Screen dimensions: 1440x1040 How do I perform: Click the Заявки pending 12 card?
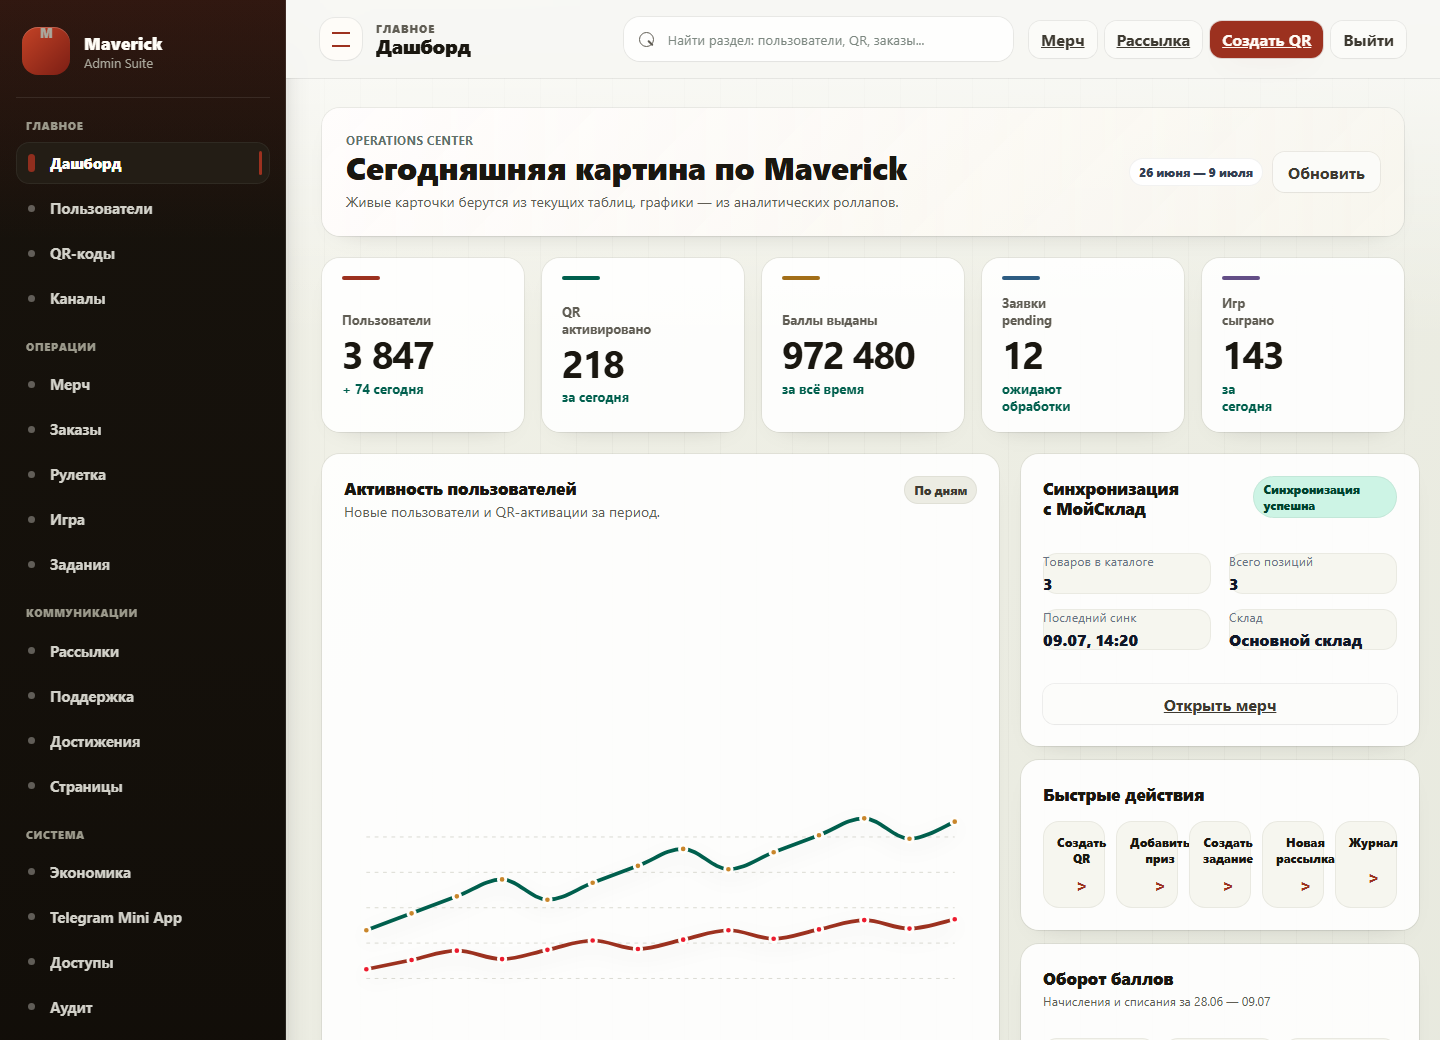[1083, 345]
